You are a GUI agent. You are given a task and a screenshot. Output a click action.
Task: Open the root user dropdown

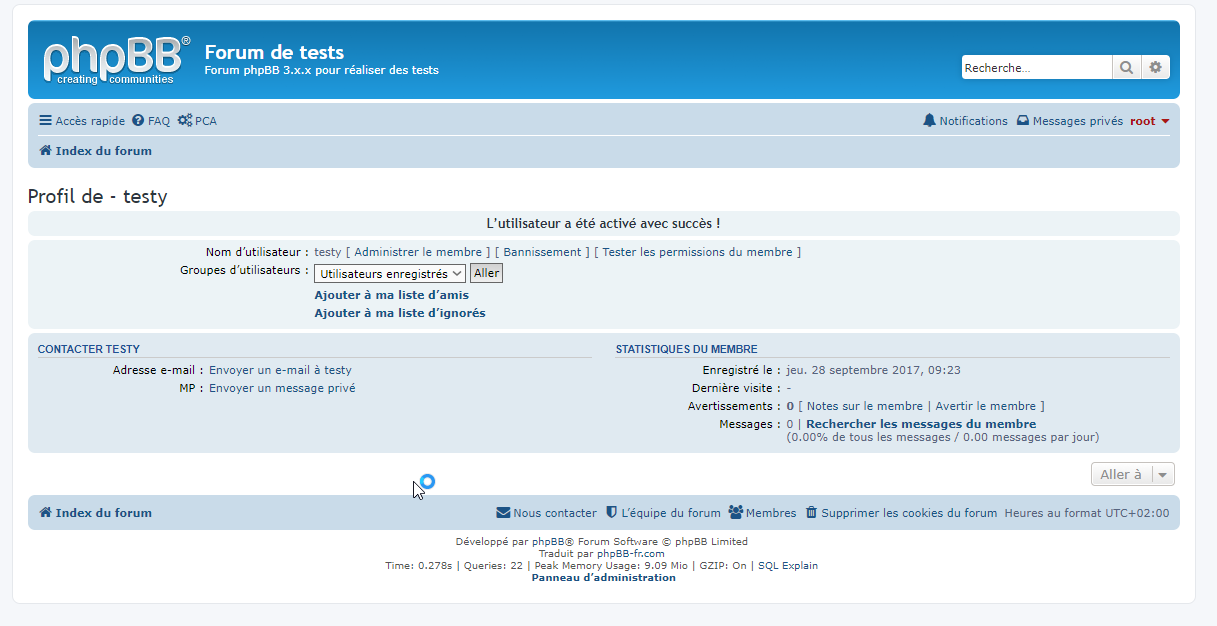[1149, 121]
